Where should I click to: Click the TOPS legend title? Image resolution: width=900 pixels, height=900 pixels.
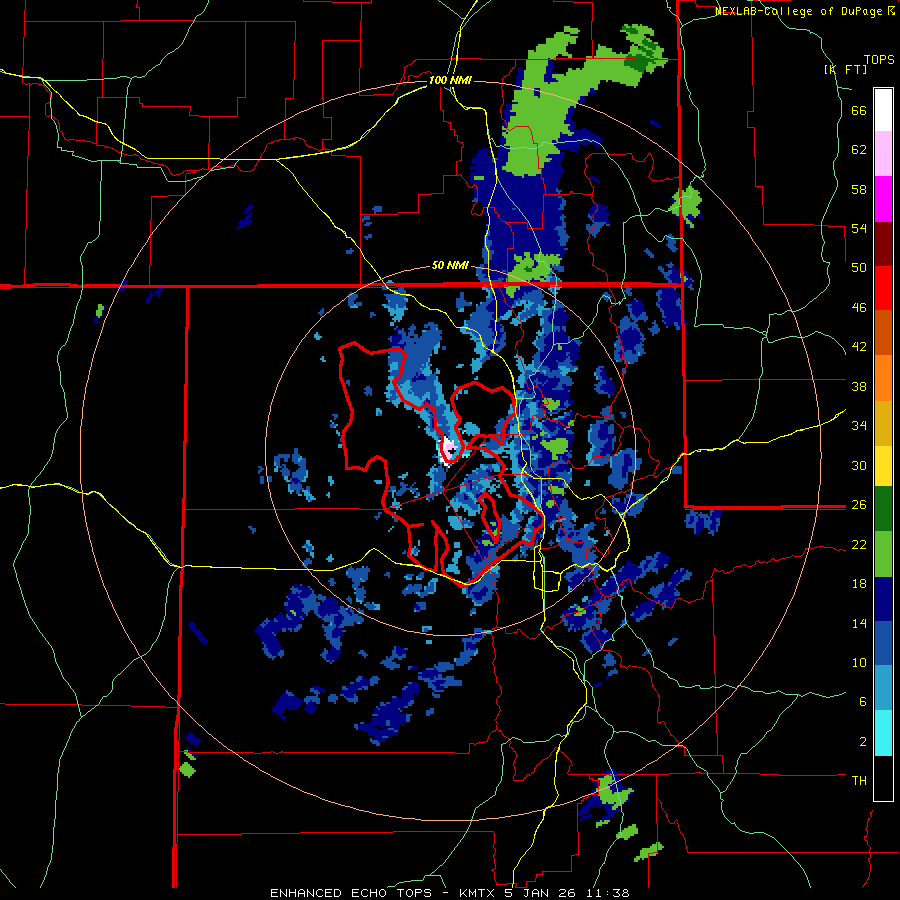click(x=879, y=60)
